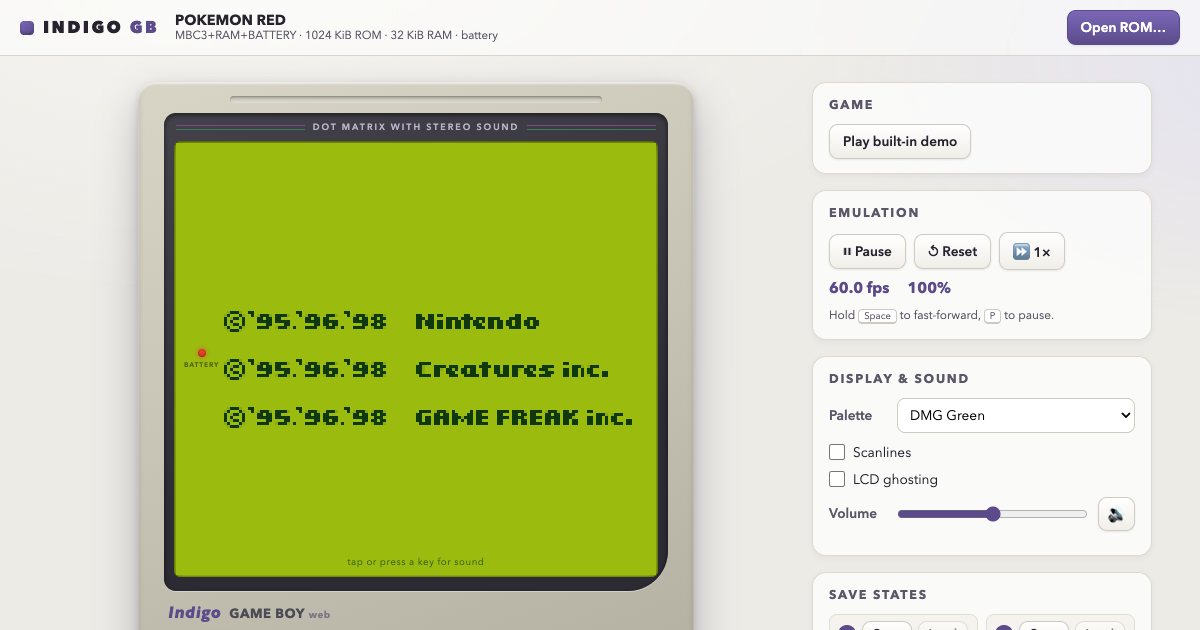The height and width of the screenshot is (630, 1200).
Task: Click the 'tap or press a key for sound' hint
Action: [x=416, y=562]
